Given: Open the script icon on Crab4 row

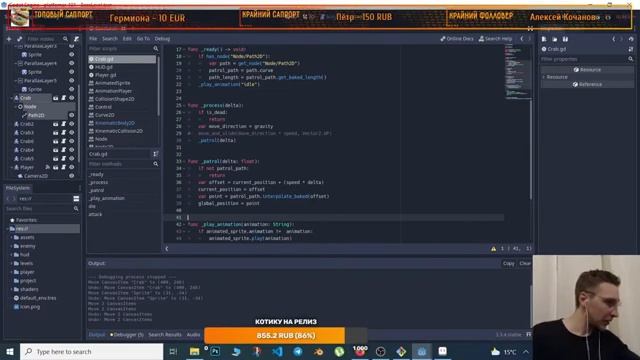Looking at the screenshot, I should click(64, 150).
